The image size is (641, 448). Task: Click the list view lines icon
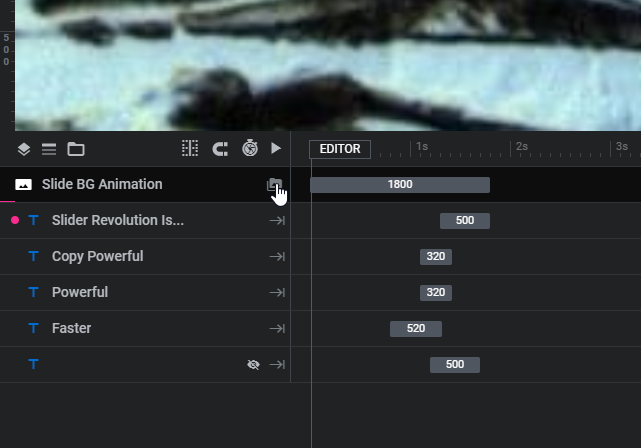coord(49,149)
